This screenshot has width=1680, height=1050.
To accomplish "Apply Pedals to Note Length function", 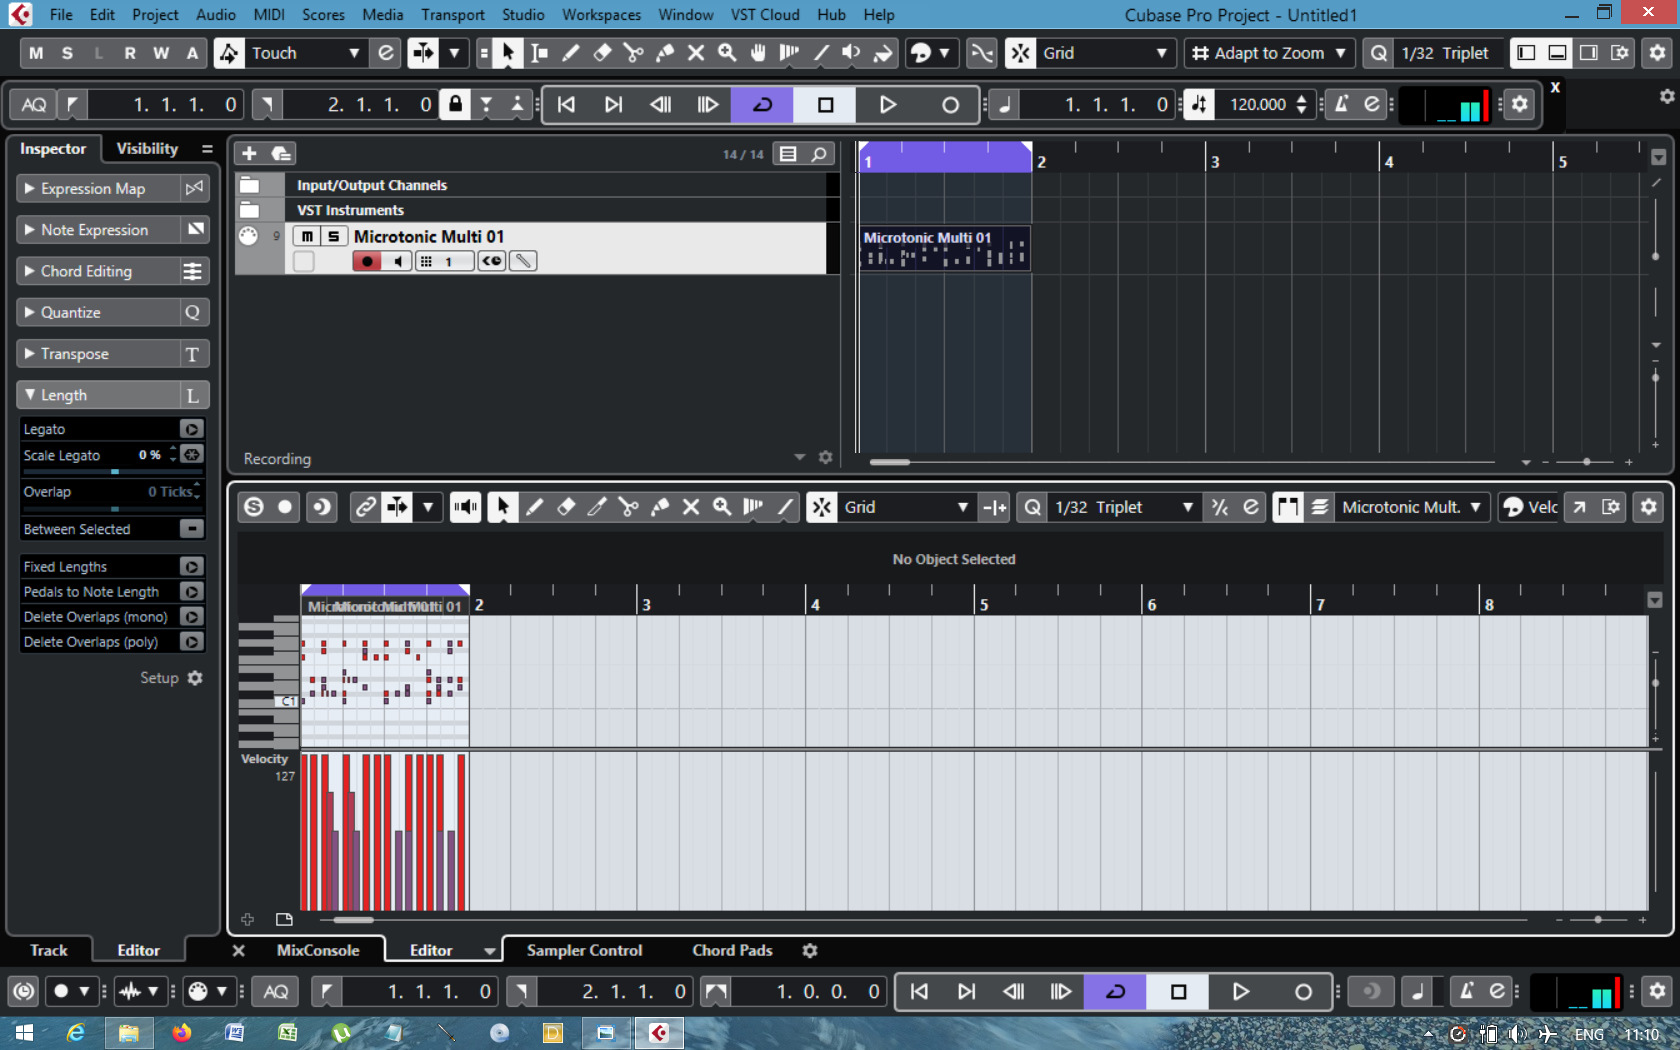I will coord(191,591).
